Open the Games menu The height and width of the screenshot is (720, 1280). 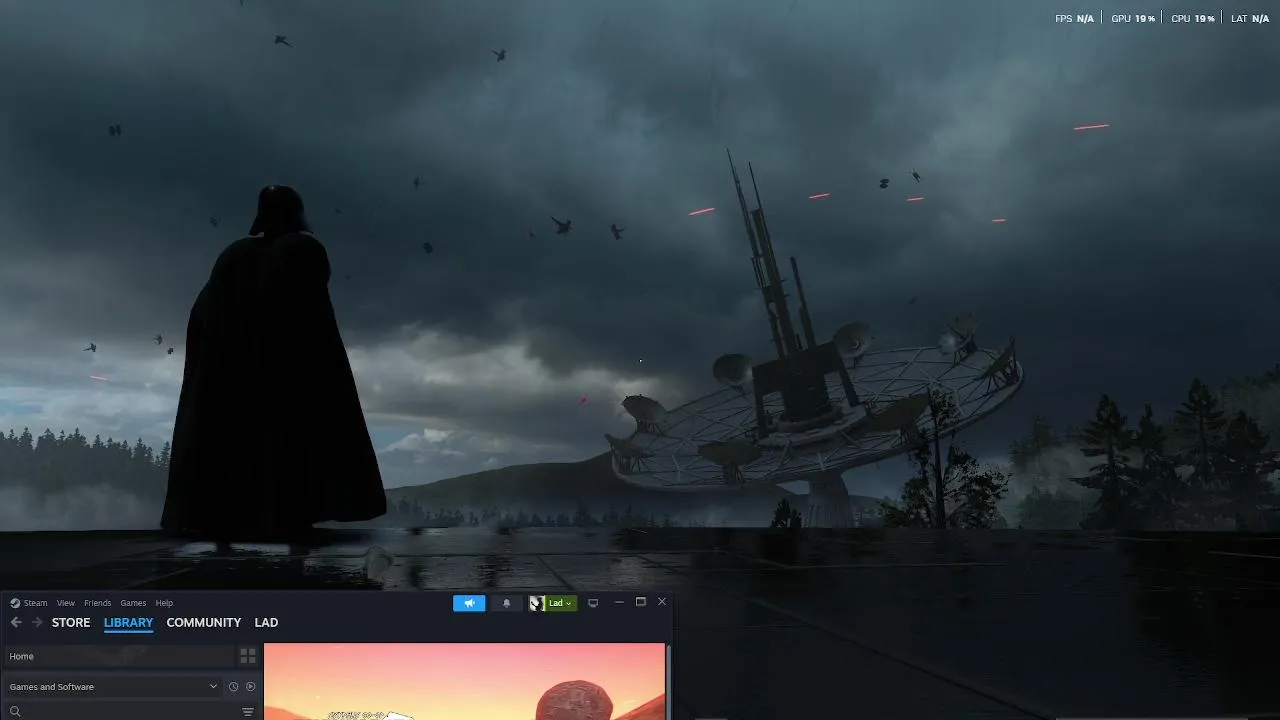(133, 603)
